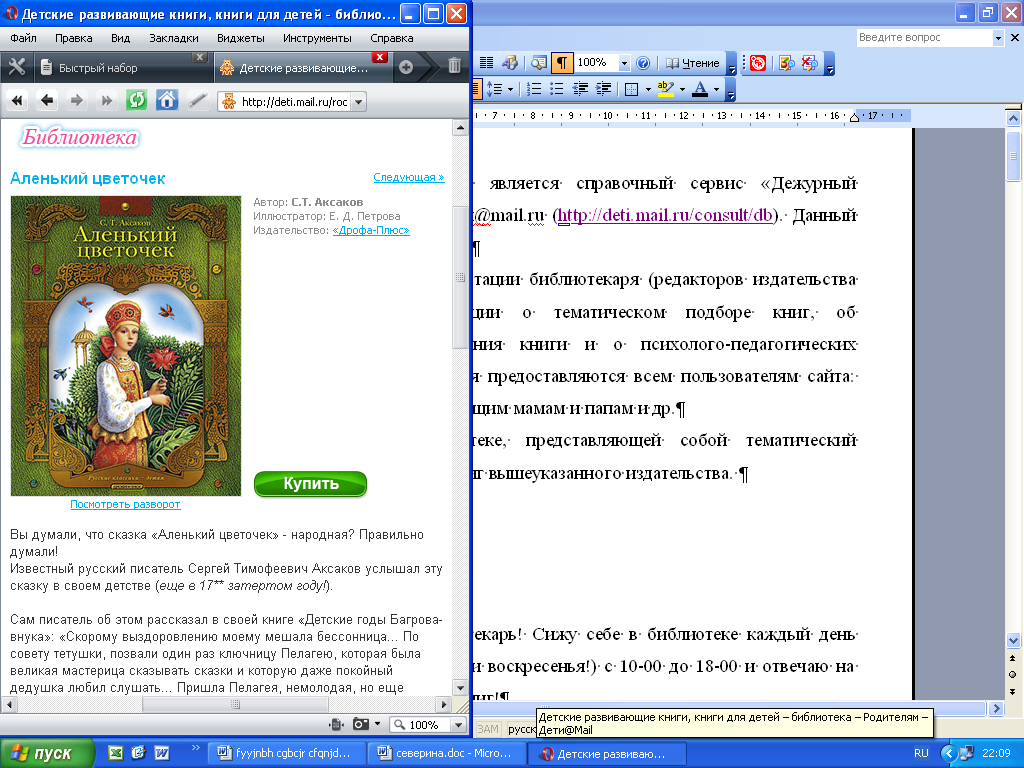
Task: Click the Посмотреть разворот link
Action: pos(125,504)
